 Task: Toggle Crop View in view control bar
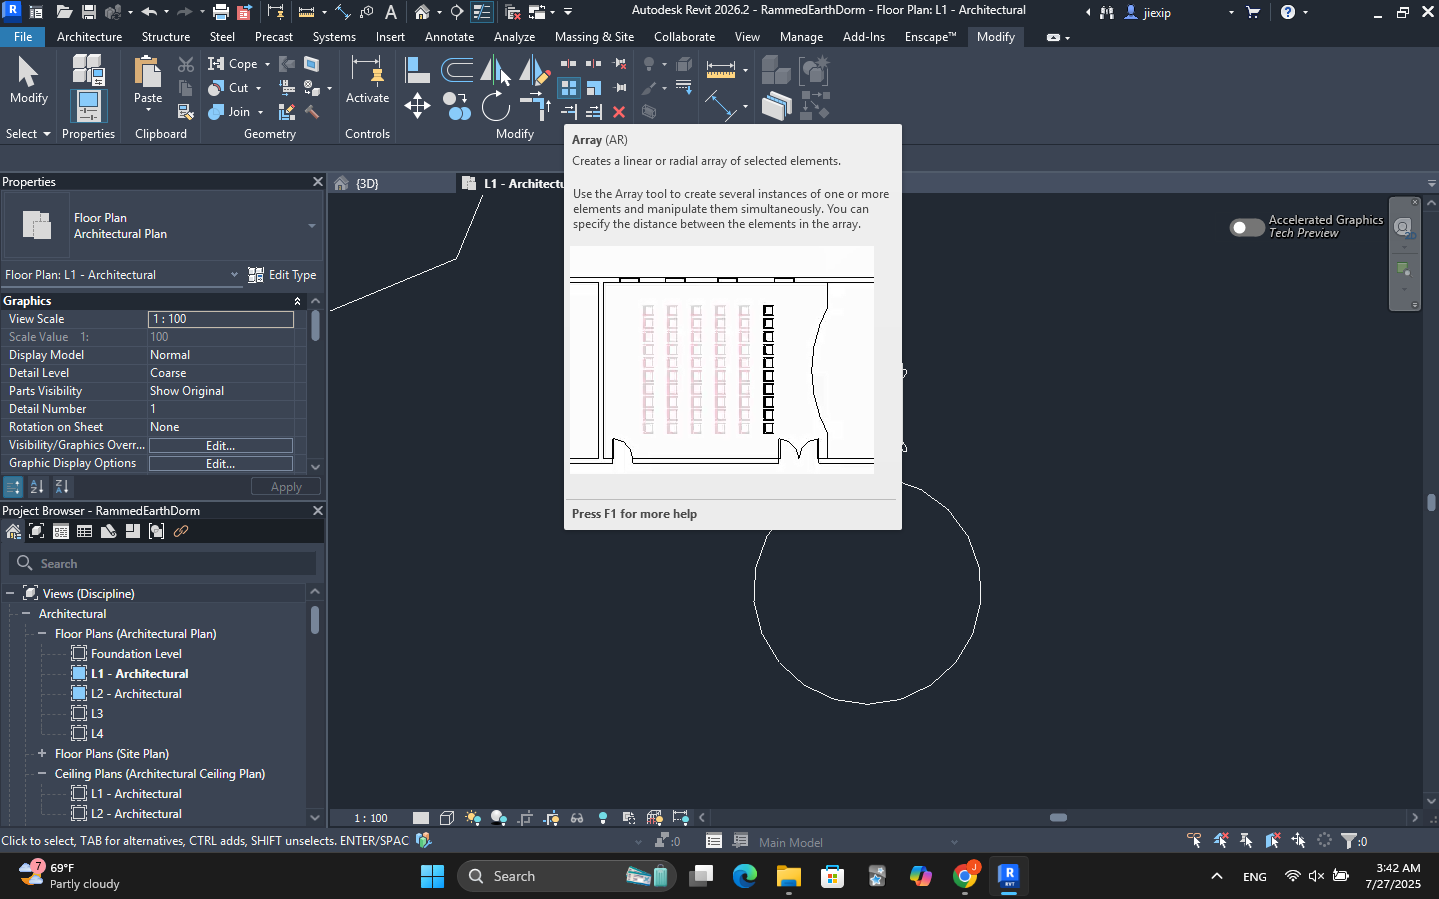pos(525,818)
